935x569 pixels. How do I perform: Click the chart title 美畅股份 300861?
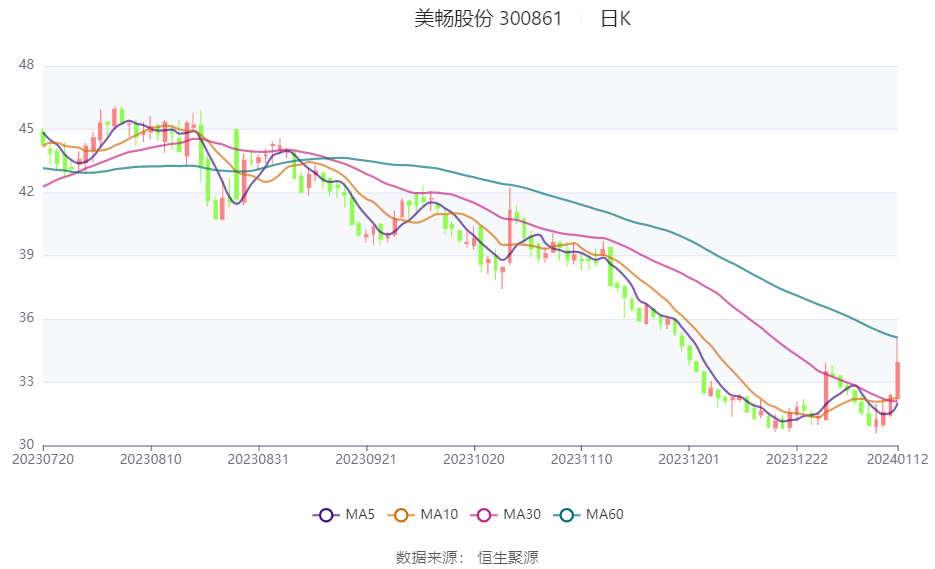click(x=488, y=18)
